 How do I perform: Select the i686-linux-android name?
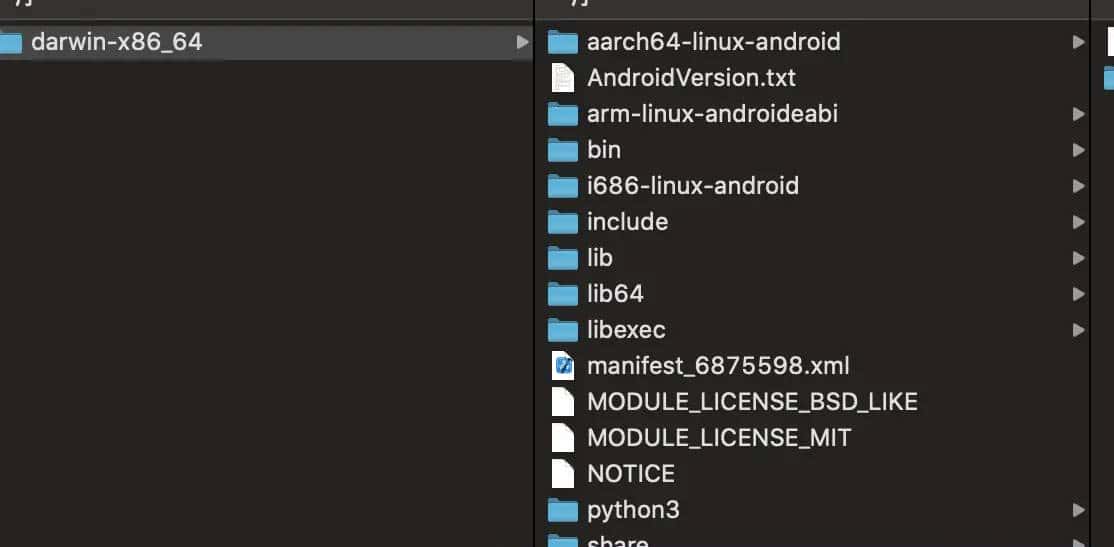(693, 186)
